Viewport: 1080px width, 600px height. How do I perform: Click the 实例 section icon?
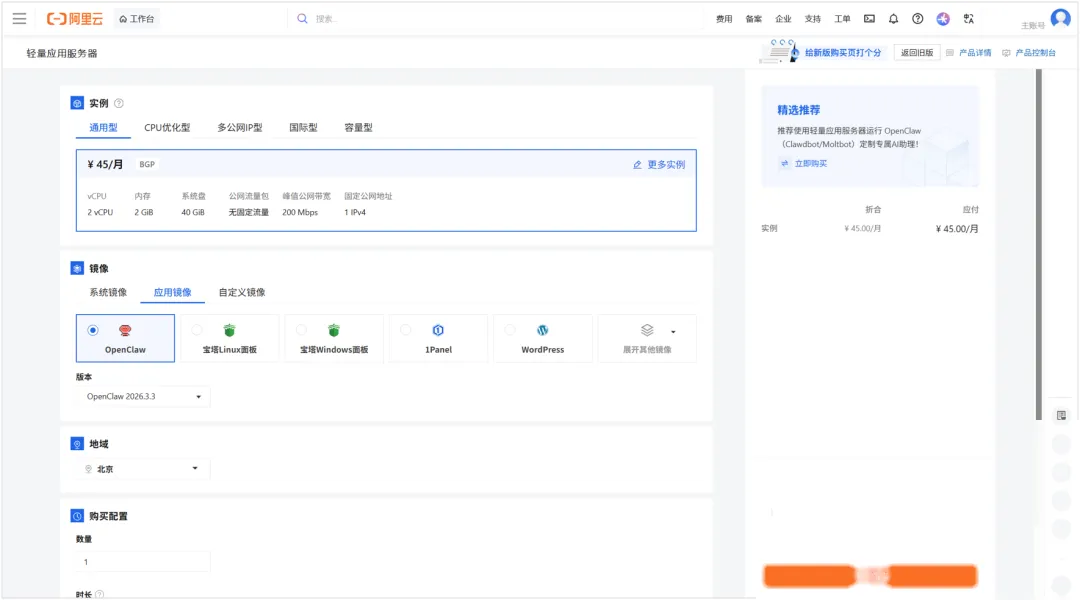[77, 103]
